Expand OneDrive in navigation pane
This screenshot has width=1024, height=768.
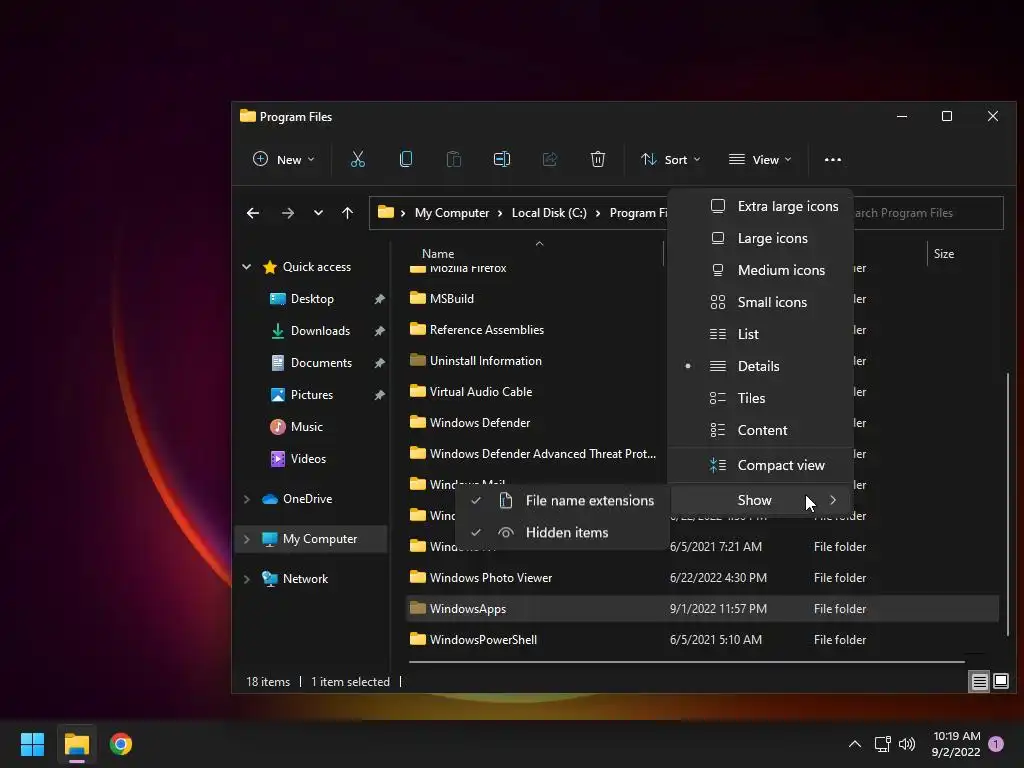point(246,500)
